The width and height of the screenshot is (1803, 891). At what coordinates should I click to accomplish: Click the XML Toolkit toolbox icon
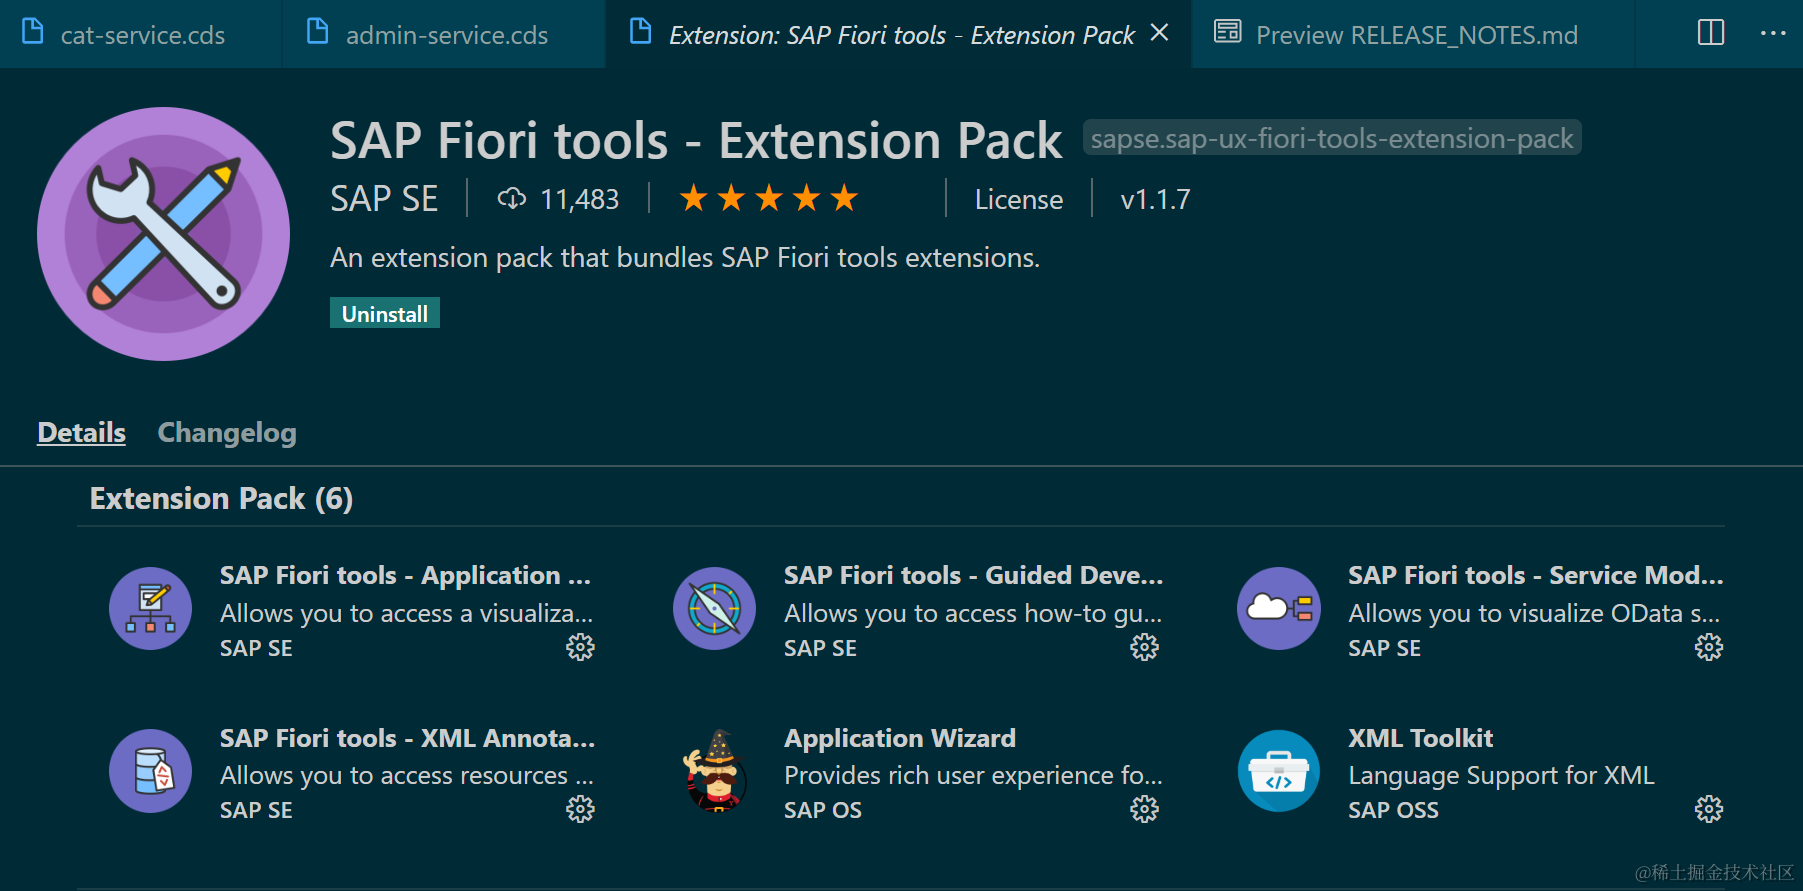(1278, 771)
